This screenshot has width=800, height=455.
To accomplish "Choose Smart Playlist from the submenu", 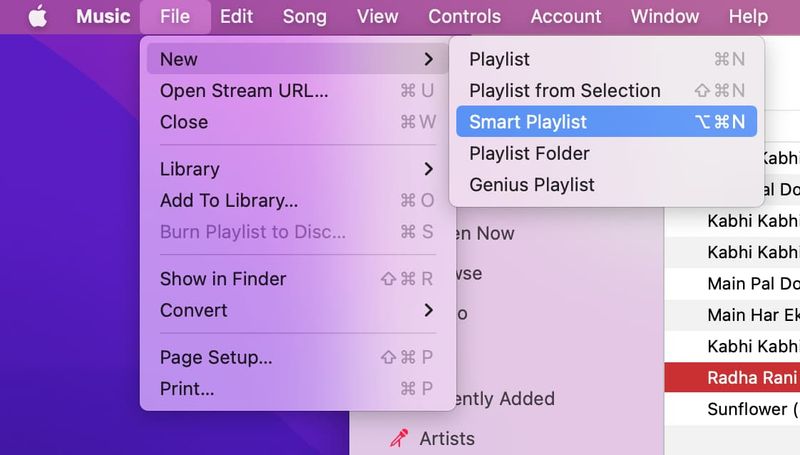I will pos(606,121).
